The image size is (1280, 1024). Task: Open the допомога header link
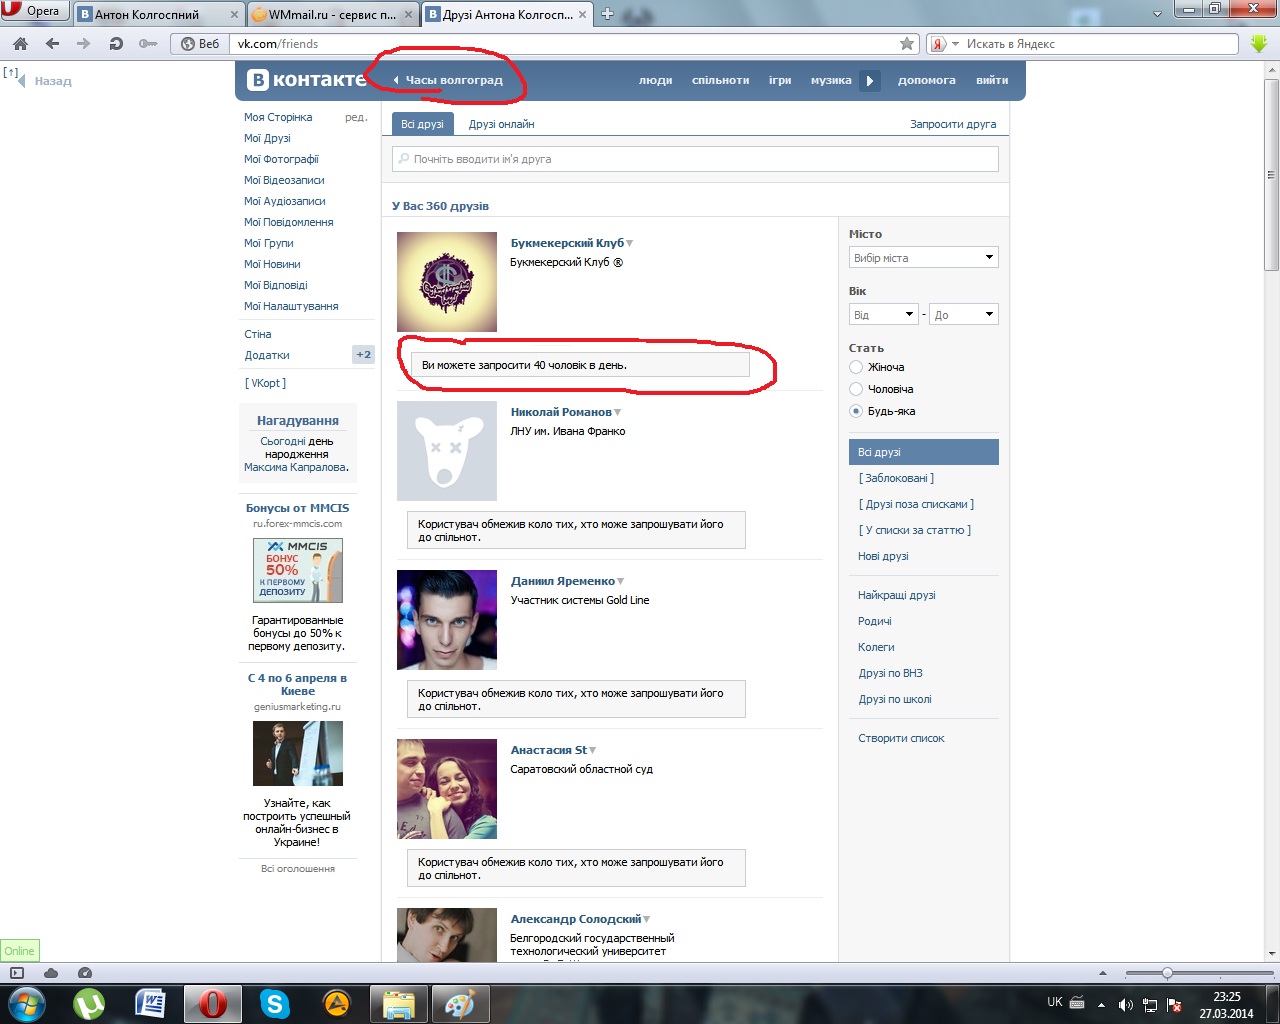click(927, 80)
